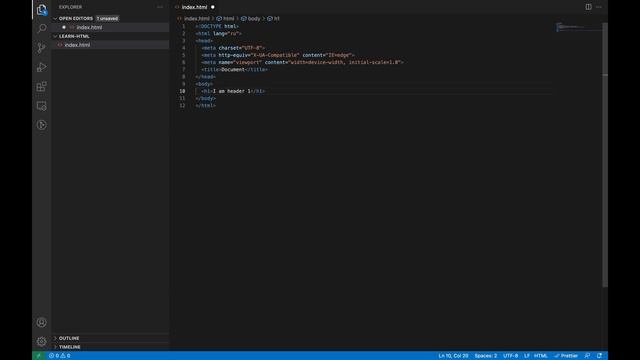The width and height of the screenshot is (640, 360).
Task: Click the EXPLORER panel title
Action: coord(70,7)
